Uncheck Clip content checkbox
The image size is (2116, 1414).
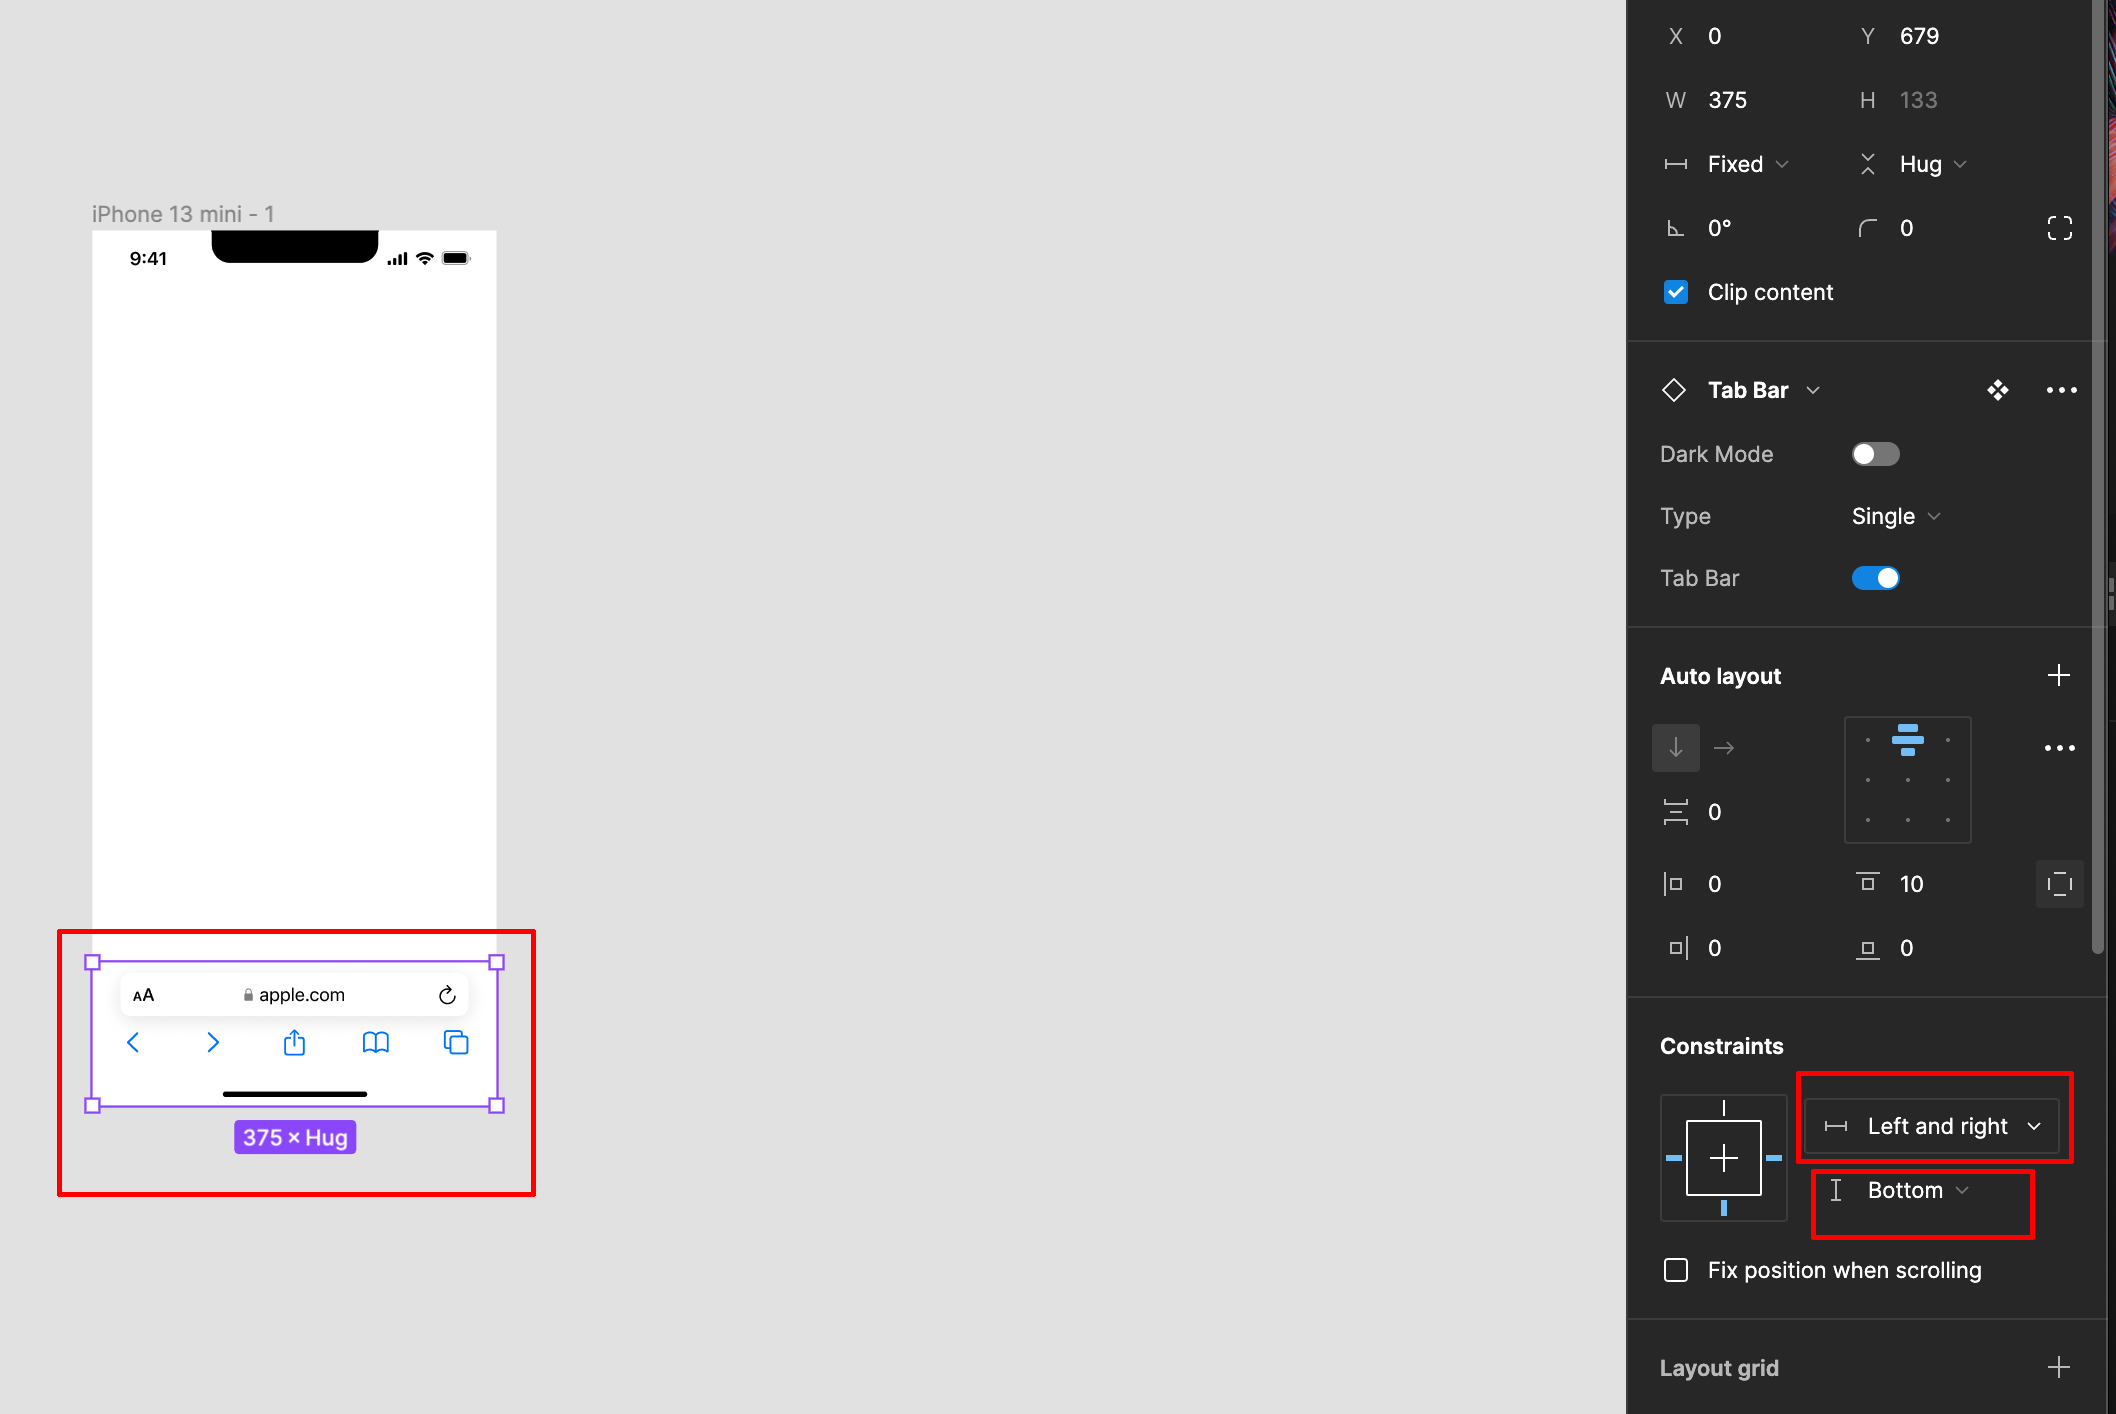pyautogui.click(x=1676, y=292)
